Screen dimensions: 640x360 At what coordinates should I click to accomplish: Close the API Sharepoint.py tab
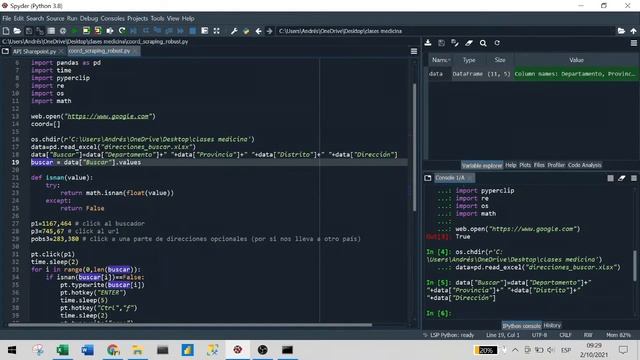coord(61,51)
